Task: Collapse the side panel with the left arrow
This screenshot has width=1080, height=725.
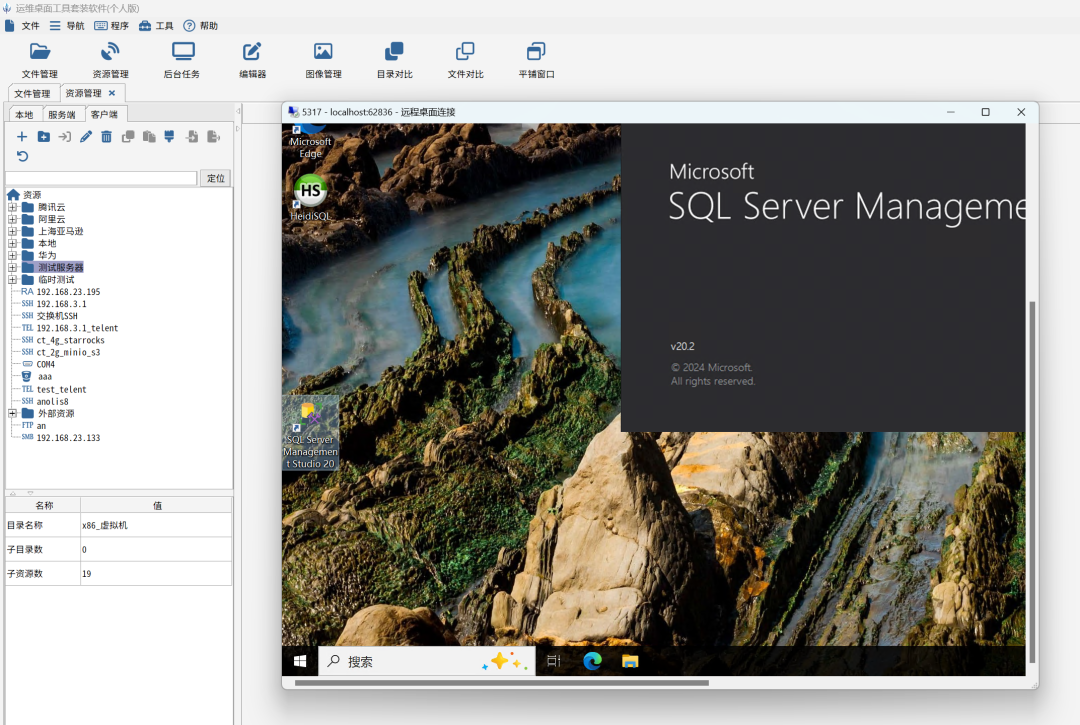Action: [x=238, y=111]
